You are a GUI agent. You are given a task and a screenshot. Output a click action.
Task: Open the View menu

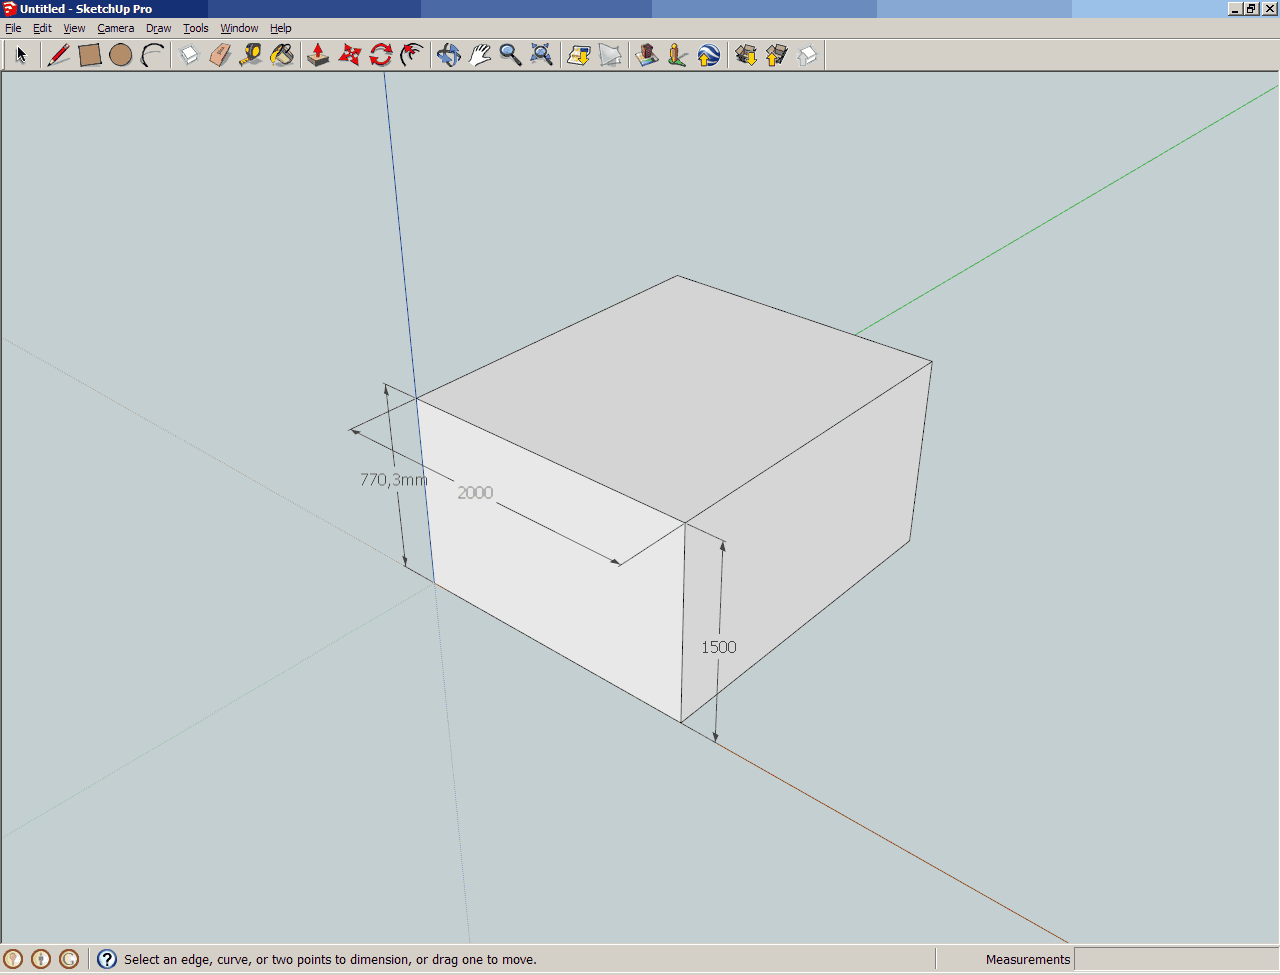pyautogui.click(x=74, y=28)
